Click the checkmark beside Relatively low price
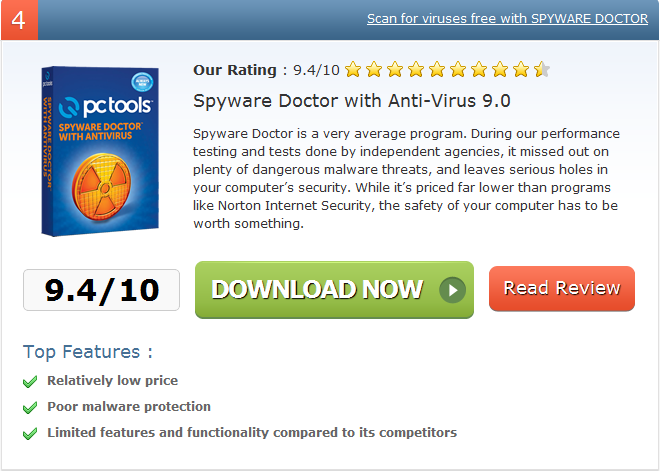Screen dimensions: 660x471 [x=30, y=381]
